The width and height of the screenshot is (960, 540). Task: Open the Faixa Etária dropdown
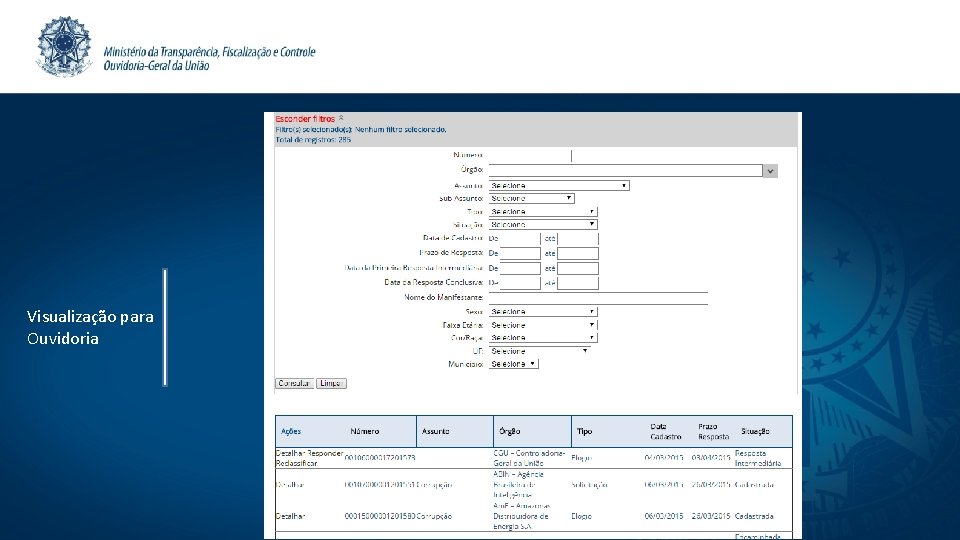(x=543, y=325)
